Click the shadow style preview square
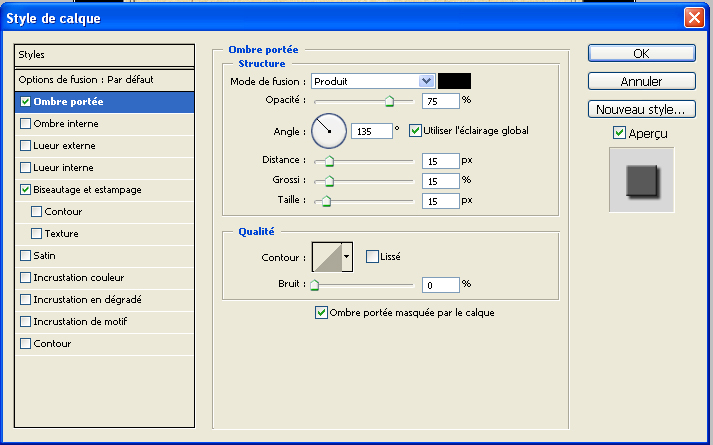 click(x=642, y=180)
